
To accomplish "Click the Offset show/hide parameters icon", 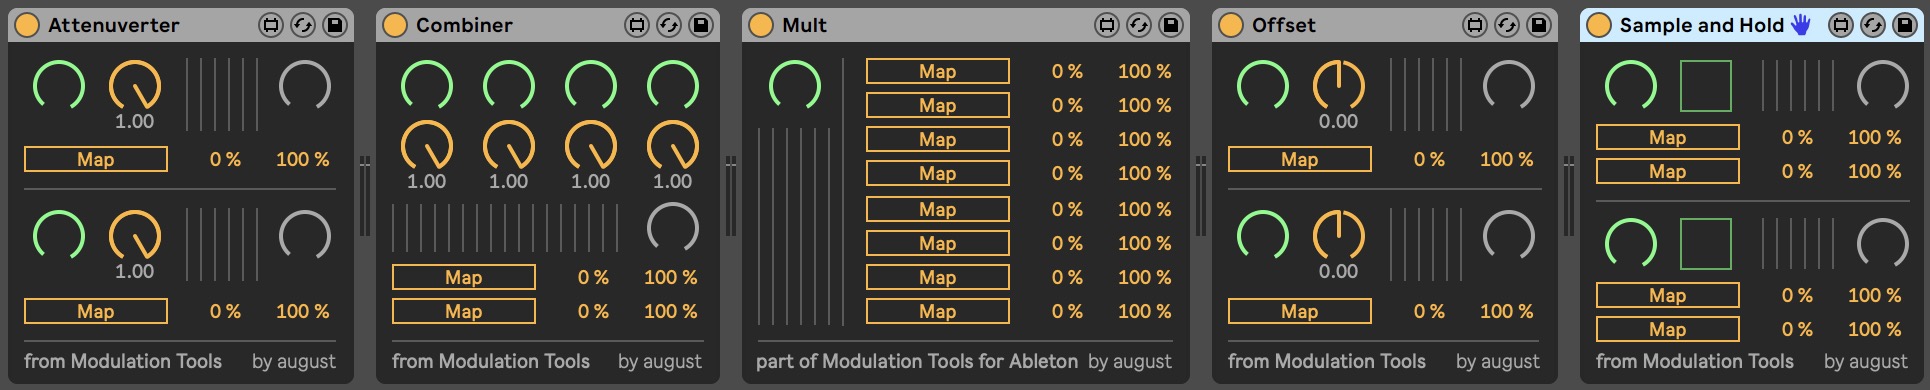I will click(1475, 25).
